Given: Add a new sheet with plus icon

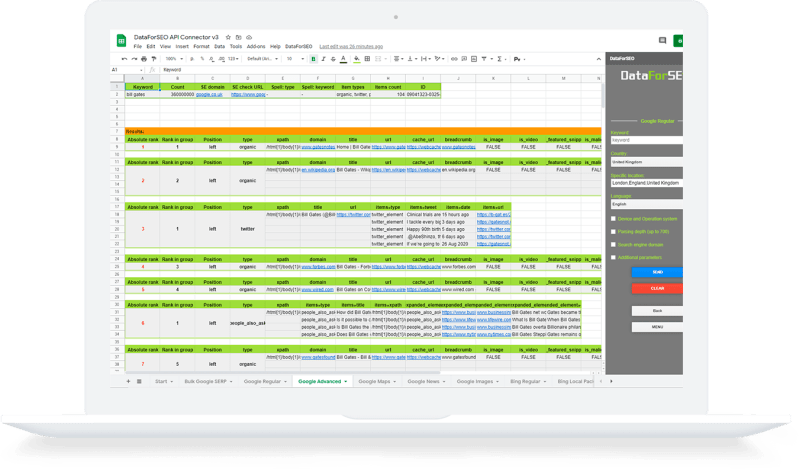Looking at the screenshot, I should pyautogui.click(x=128, y=381).
